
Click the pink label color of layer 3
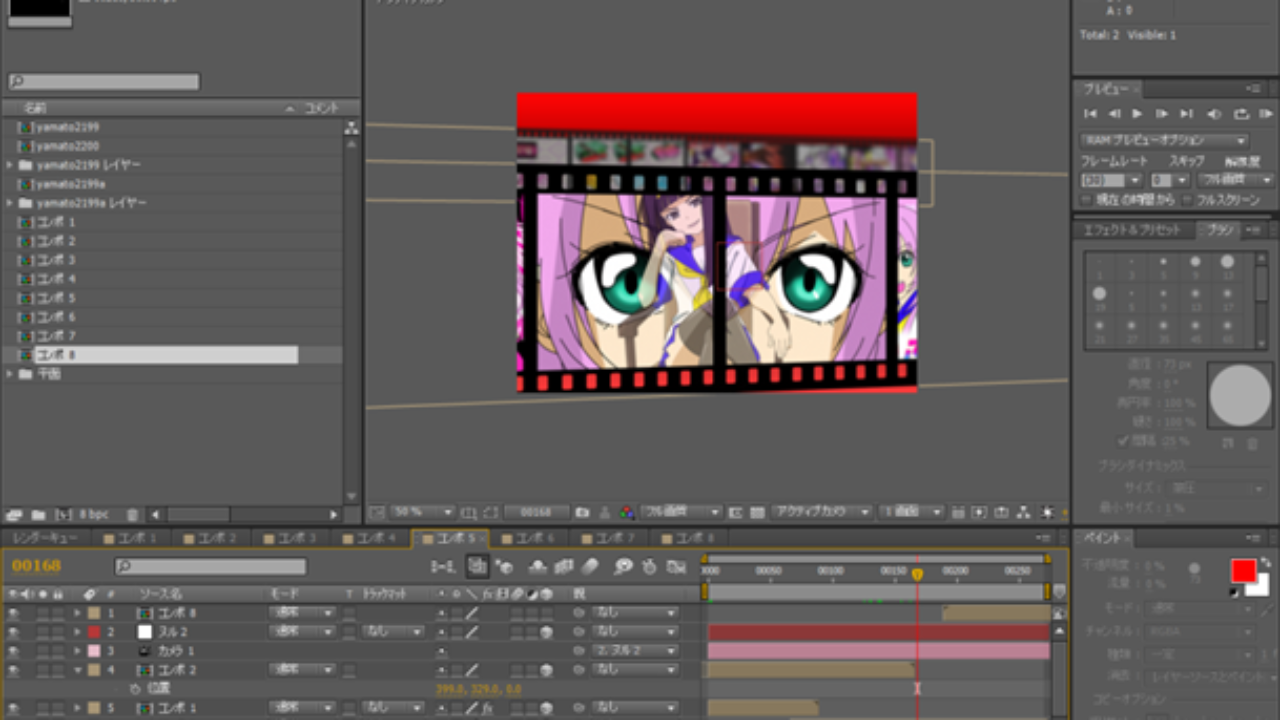tap(94, 651)
